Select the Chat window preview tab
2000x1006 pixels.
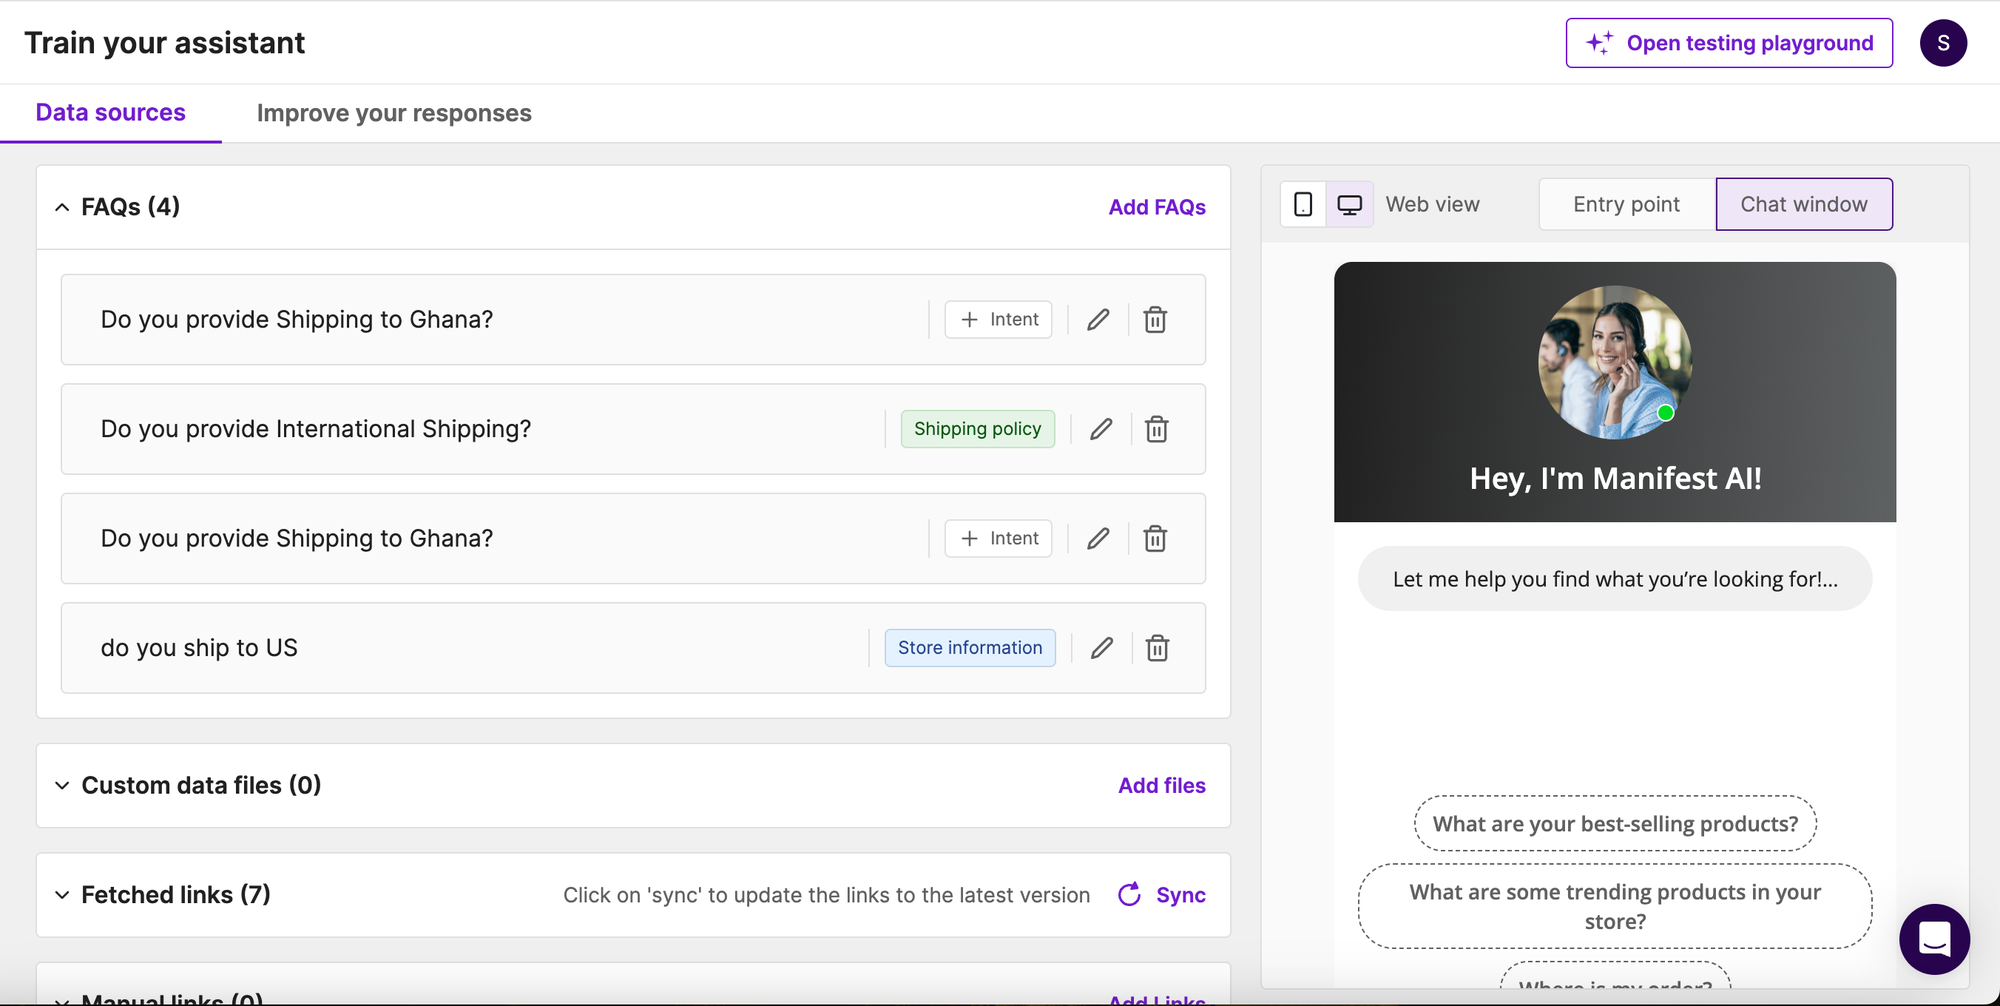(x=1804, y=204)
